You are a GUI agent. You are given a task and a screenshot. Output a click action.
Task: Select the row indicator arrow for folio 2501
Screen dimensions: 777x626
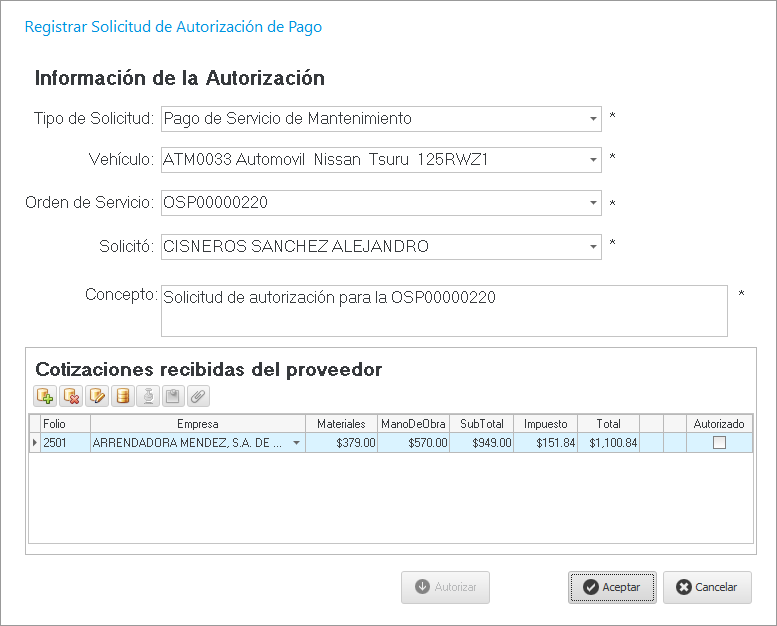pos(35,442)
